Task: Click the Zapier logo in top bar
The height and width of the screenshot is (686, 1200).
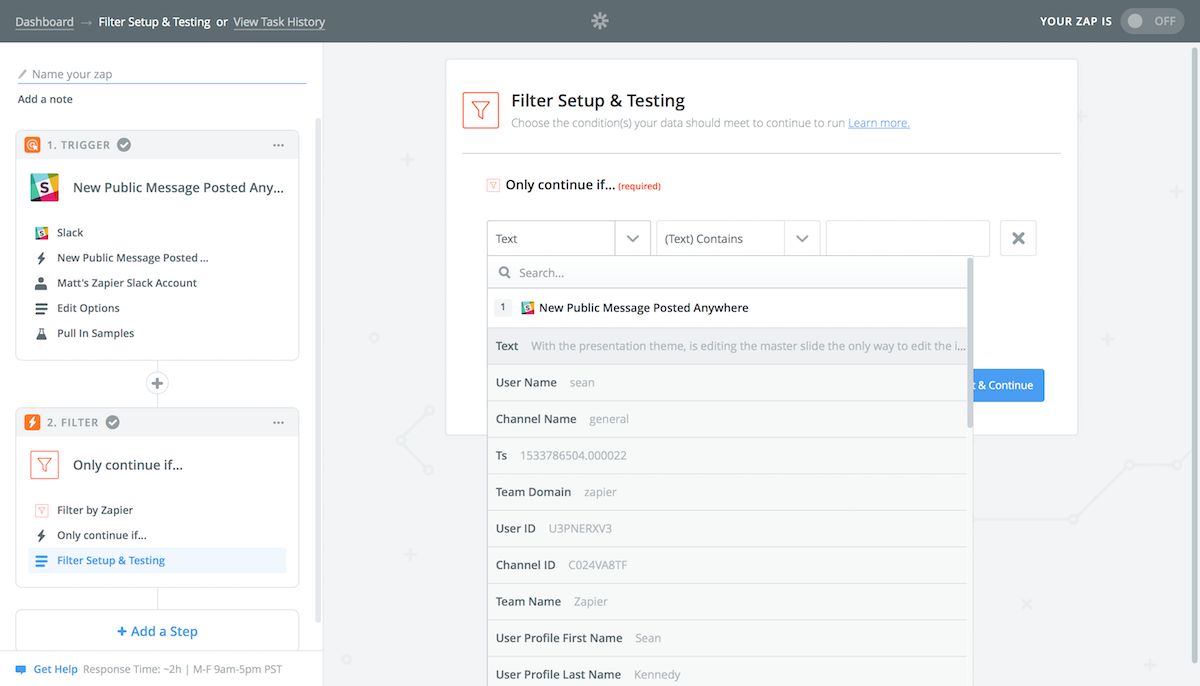Action: coord(600,21)
